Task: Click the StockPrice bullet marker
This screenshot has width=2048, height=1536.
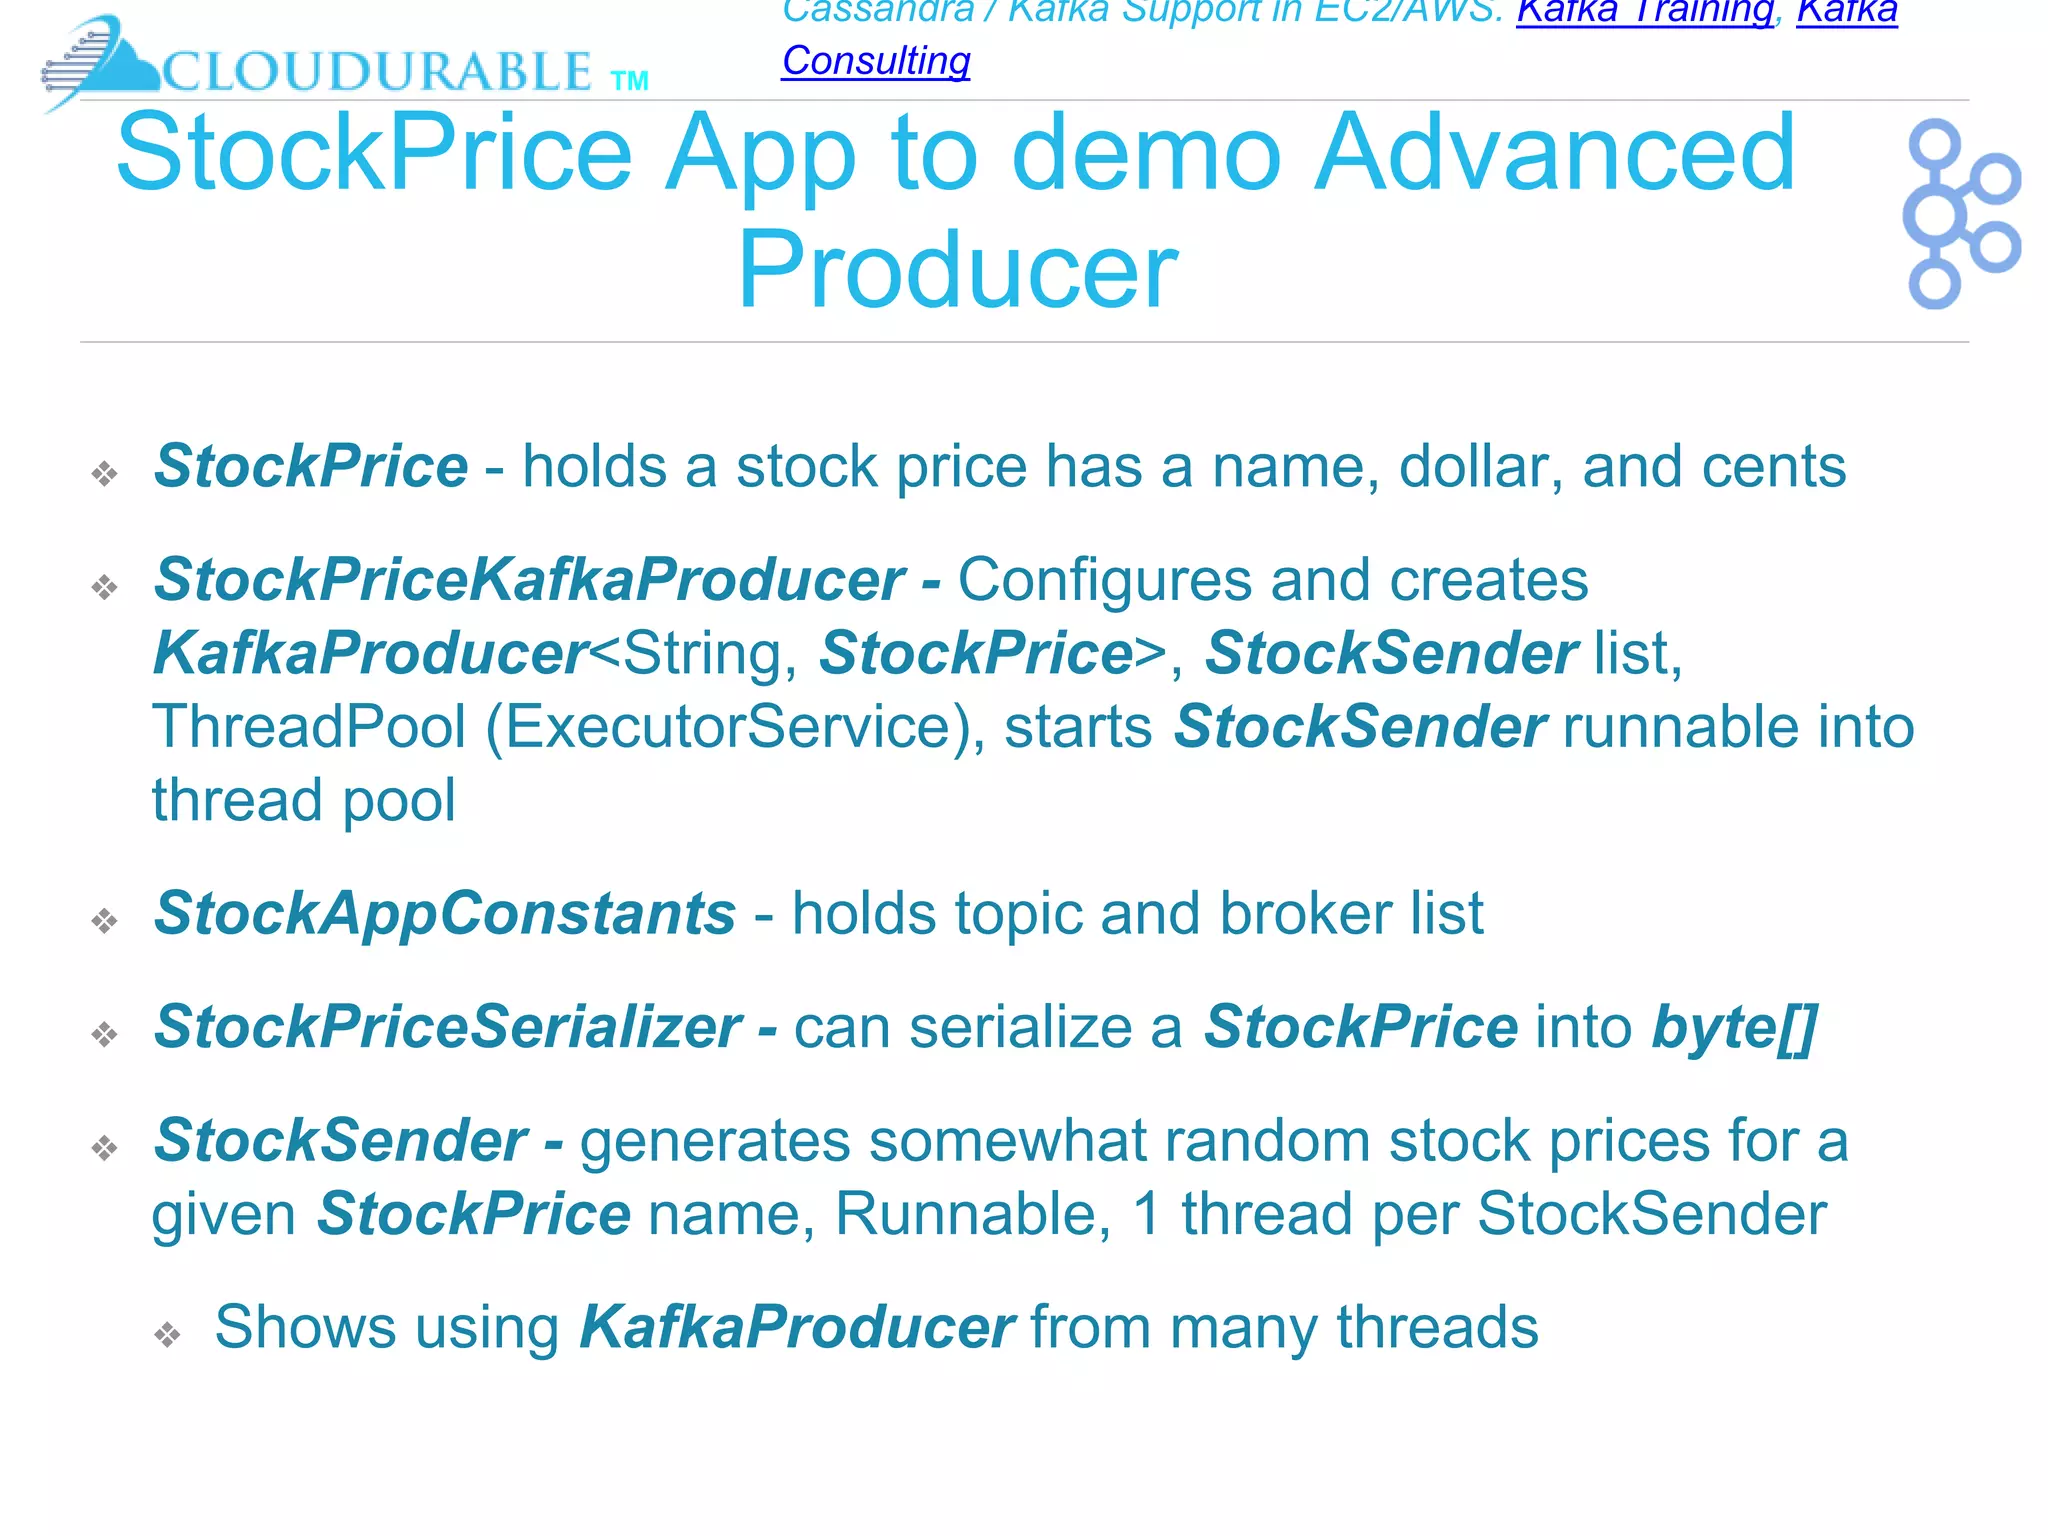Action: pos(105,473)
